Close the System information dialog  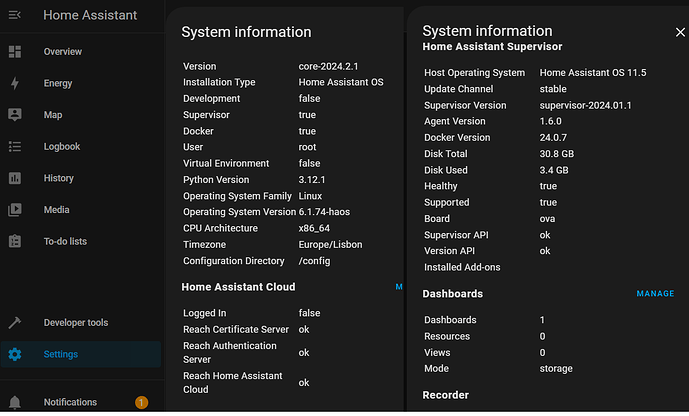tap(680, 31)
